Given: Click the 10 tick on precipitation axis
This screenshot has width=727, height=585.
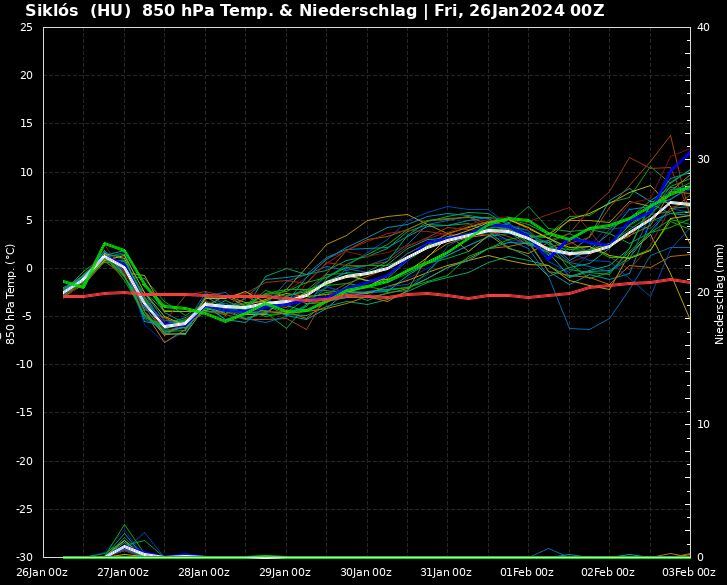Looking at the screenshot, I should tap(703, 424).
